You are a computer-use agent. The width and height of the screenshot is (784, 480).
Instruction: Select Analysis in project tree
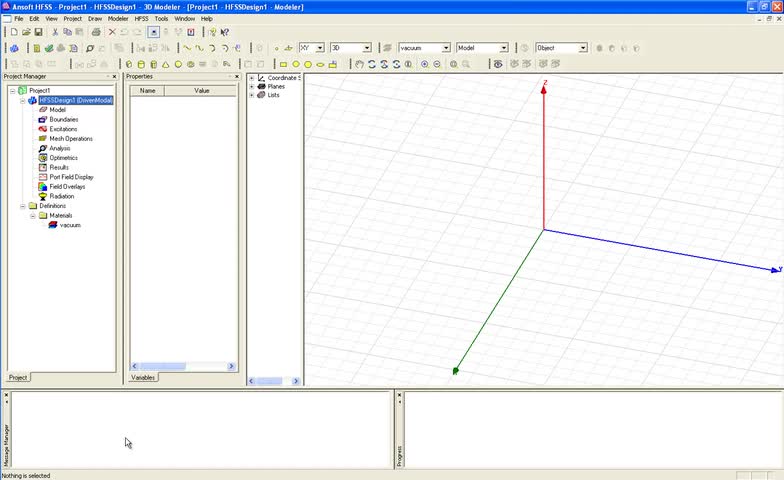(x=60, y=148)
